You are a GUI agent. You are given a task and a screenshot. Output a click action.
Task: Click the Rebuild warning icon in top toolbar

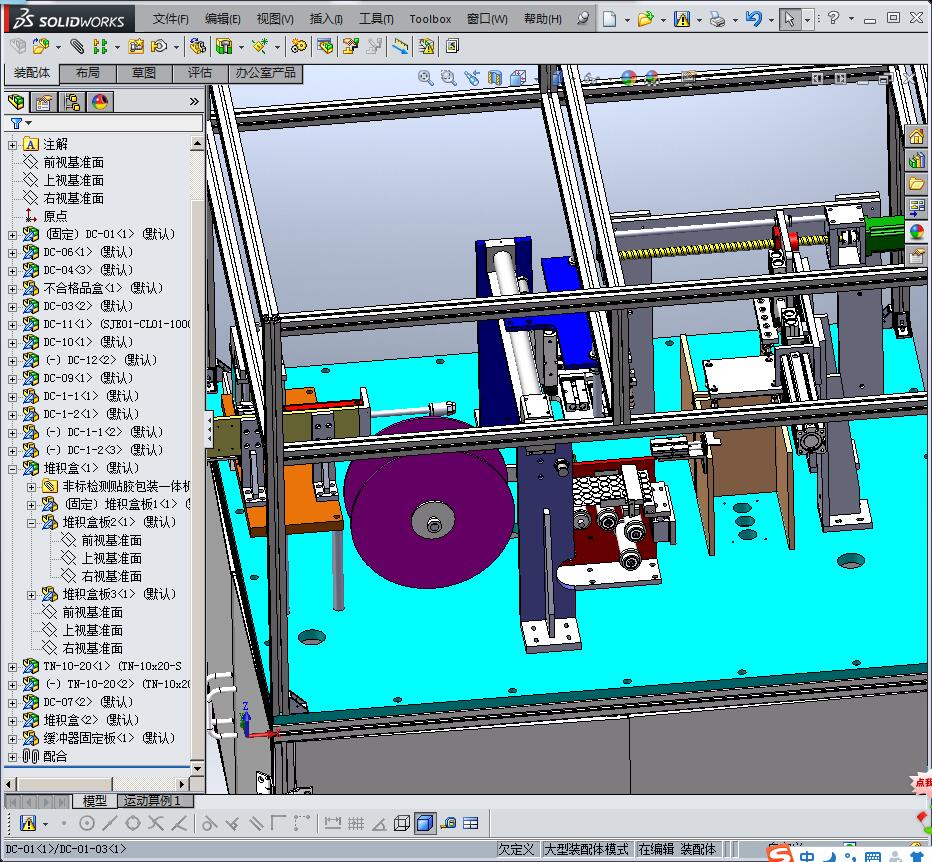tap(682, 19)
